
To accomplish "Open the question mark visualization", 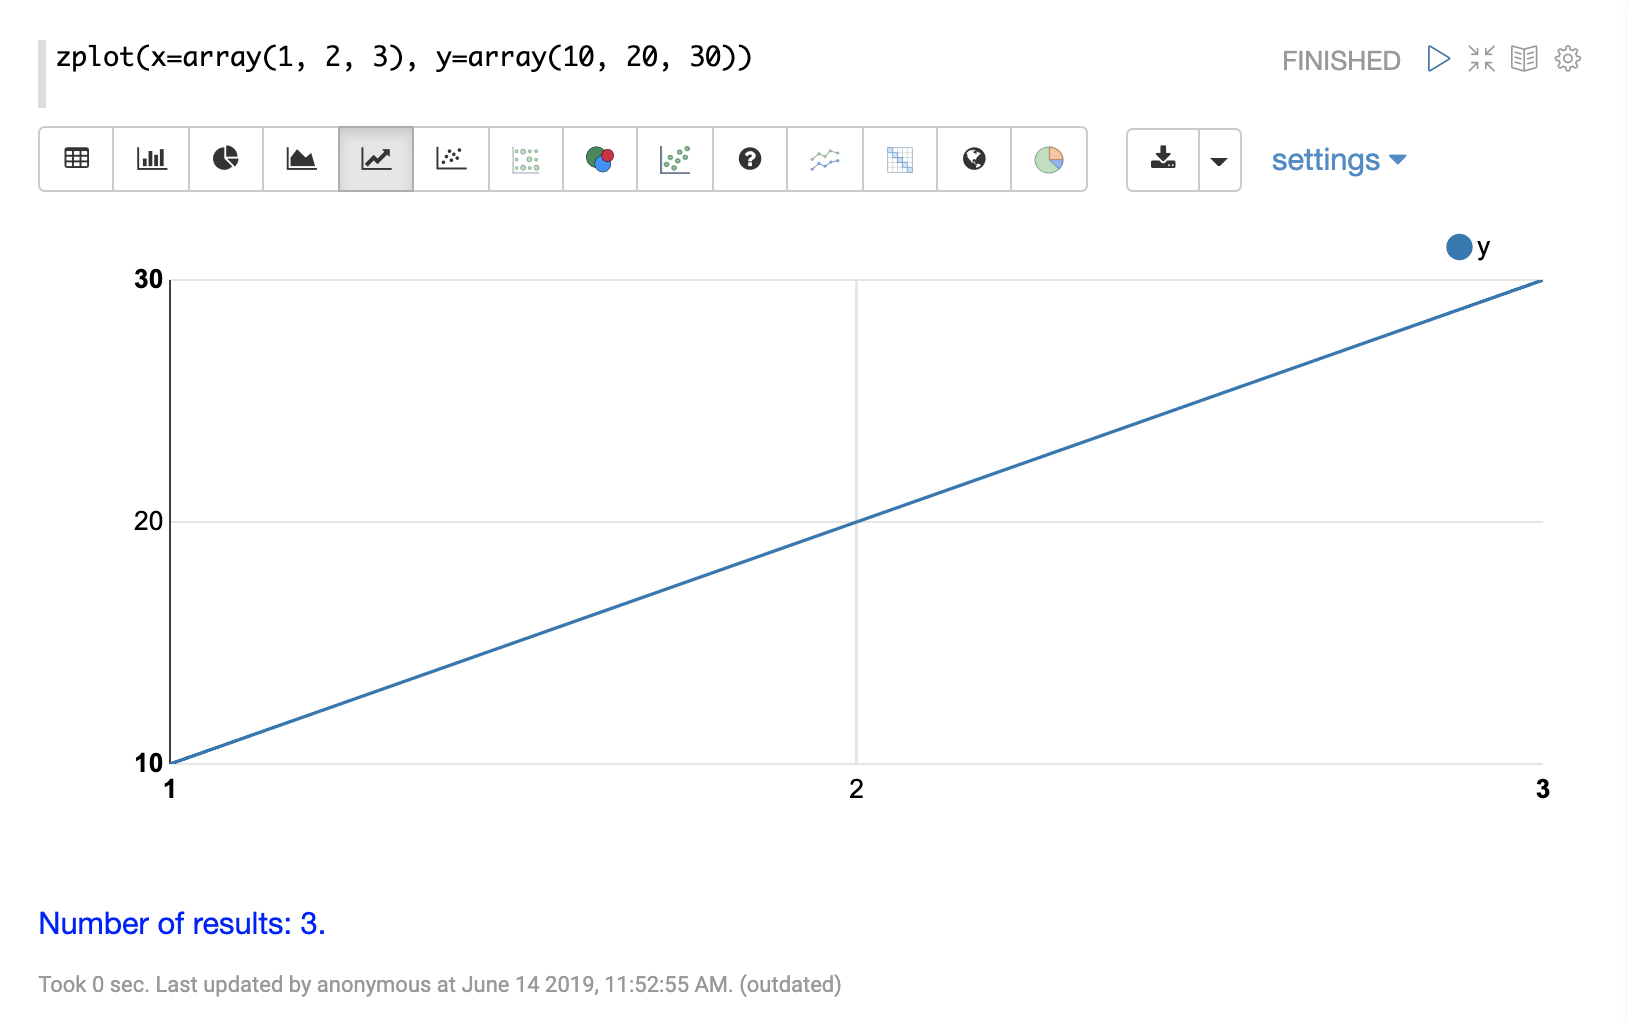I will pos(750,159).
